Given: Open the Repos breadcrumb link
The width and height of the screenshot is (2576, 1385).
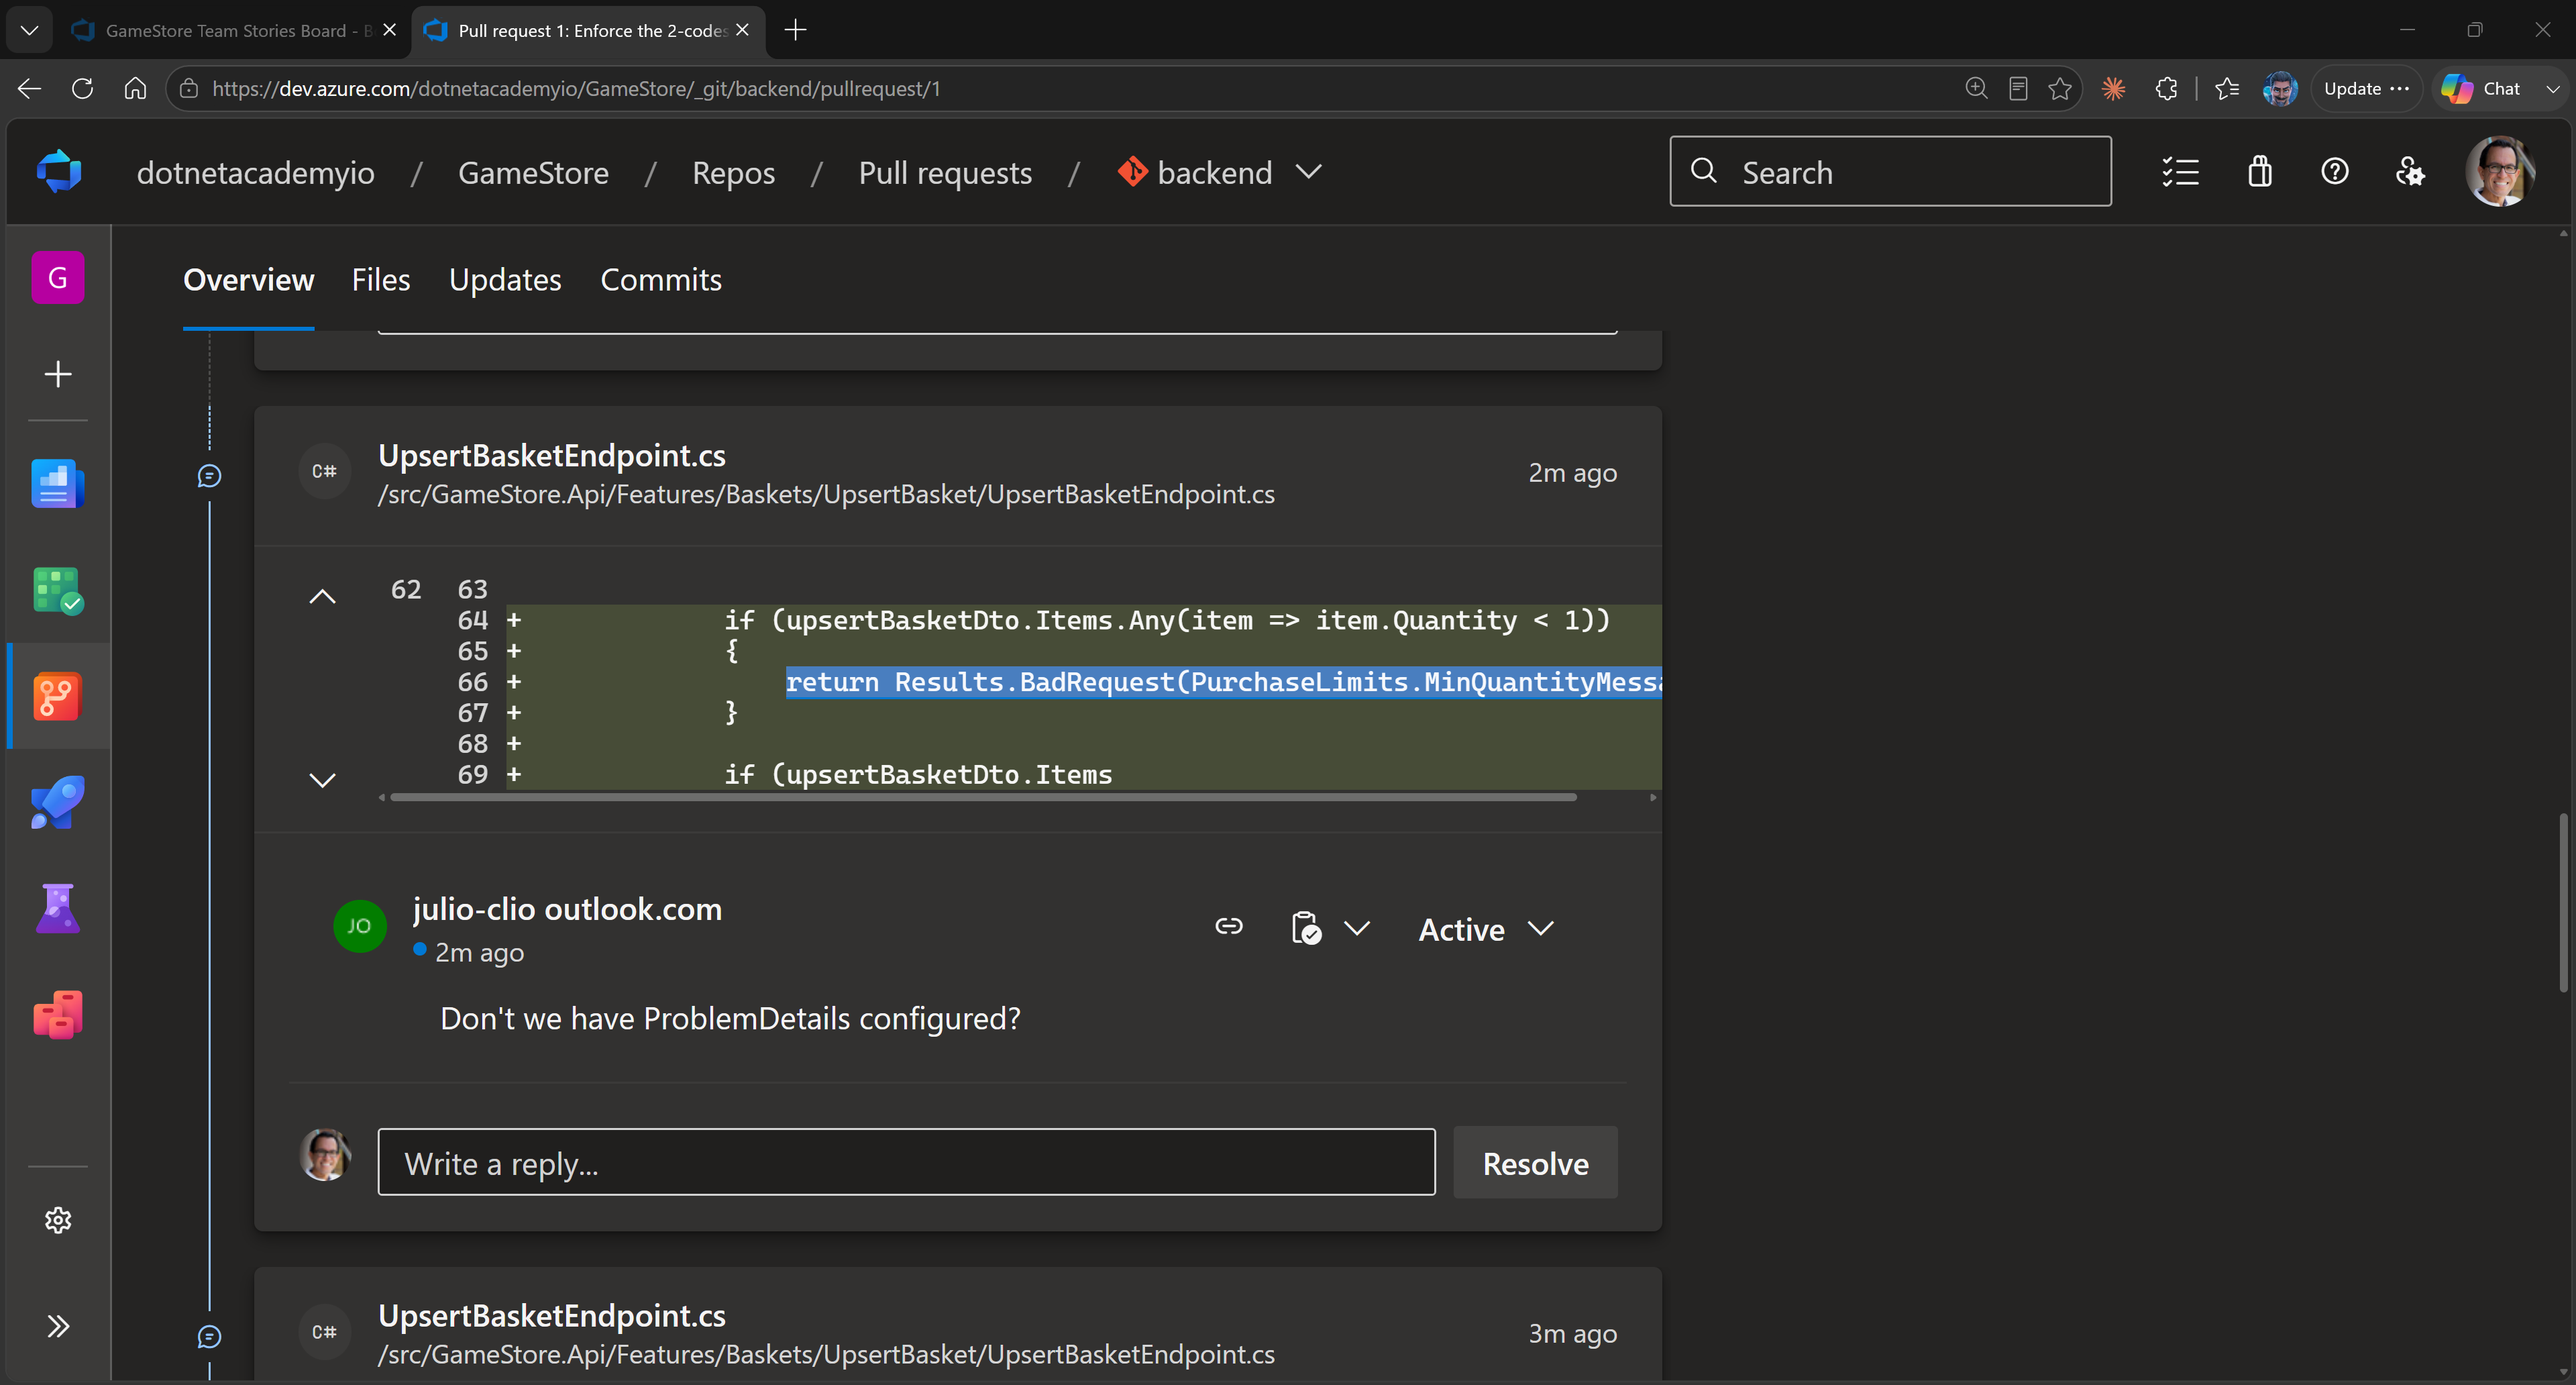Looking at the screenshot, I should pos(733,173).
